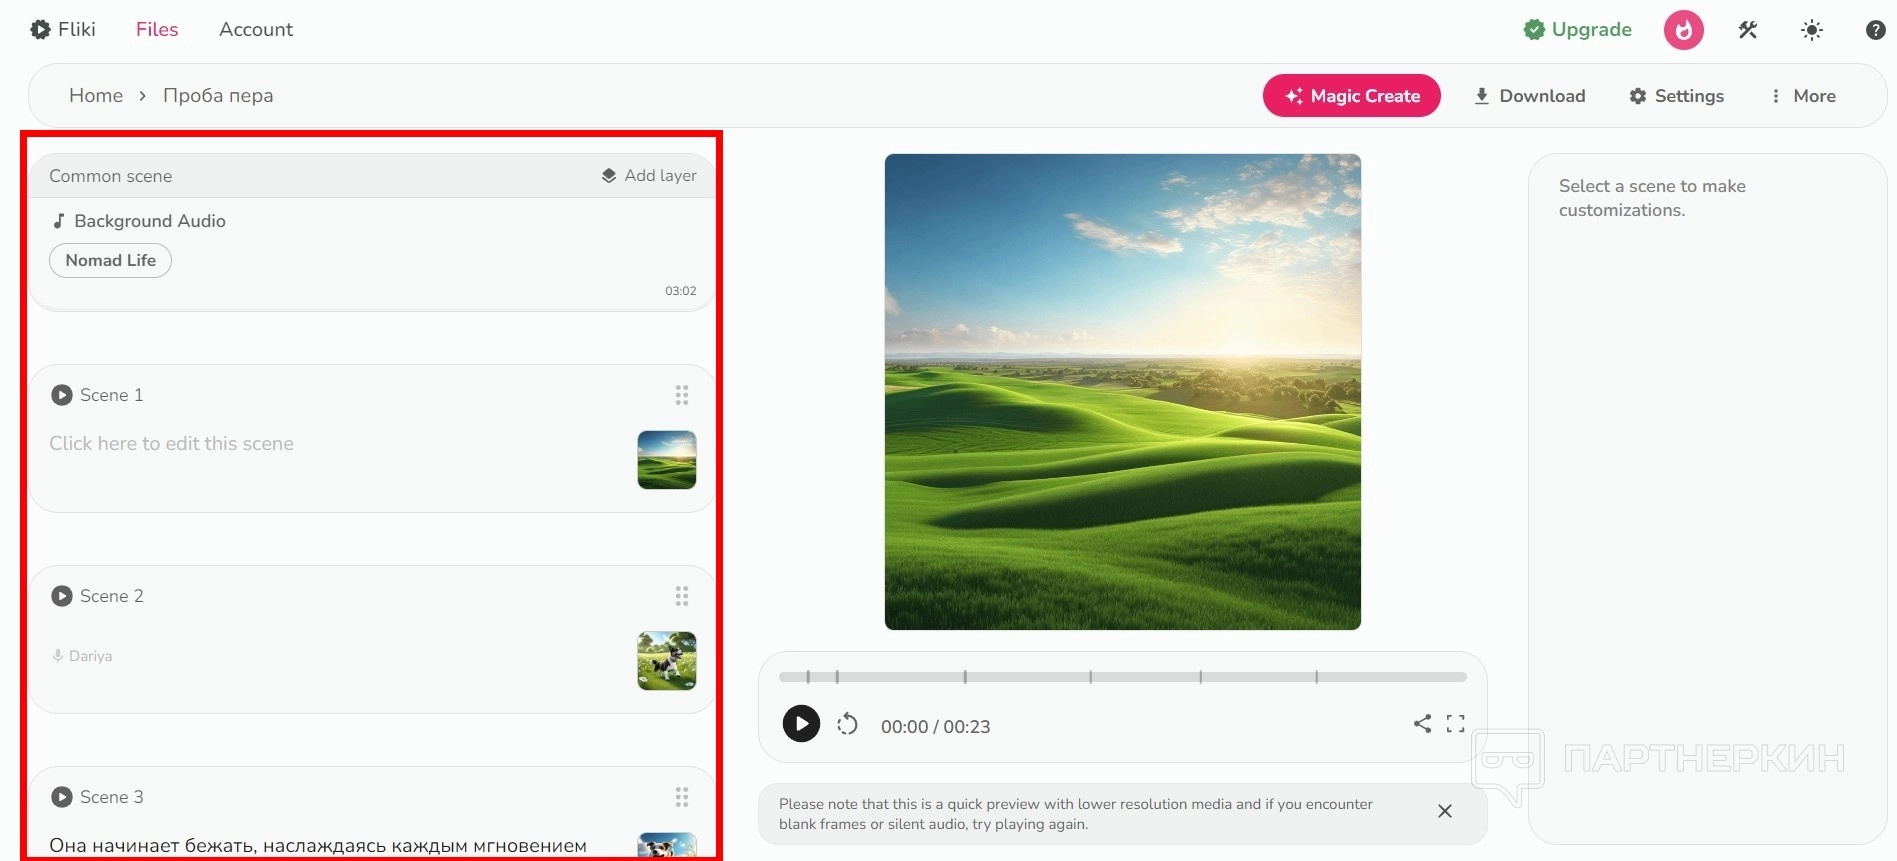Viewport: 1897px width, 861px height.
Task: Click 'Click here to edit this scene' text
Action: pyautogui.click(x=172, y=444)
